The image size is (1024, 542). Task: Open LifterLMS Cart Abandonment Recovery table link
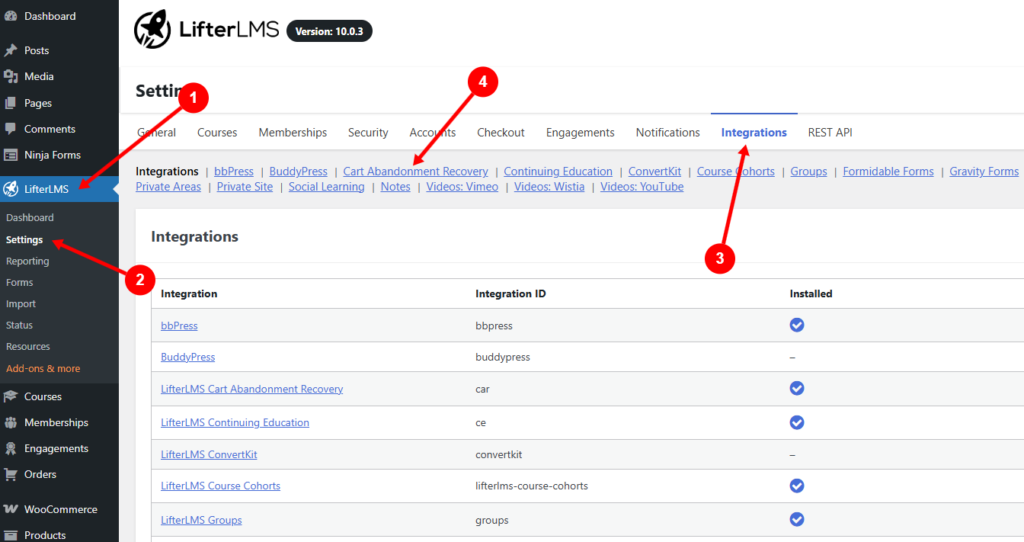click(x=251, y=389)
